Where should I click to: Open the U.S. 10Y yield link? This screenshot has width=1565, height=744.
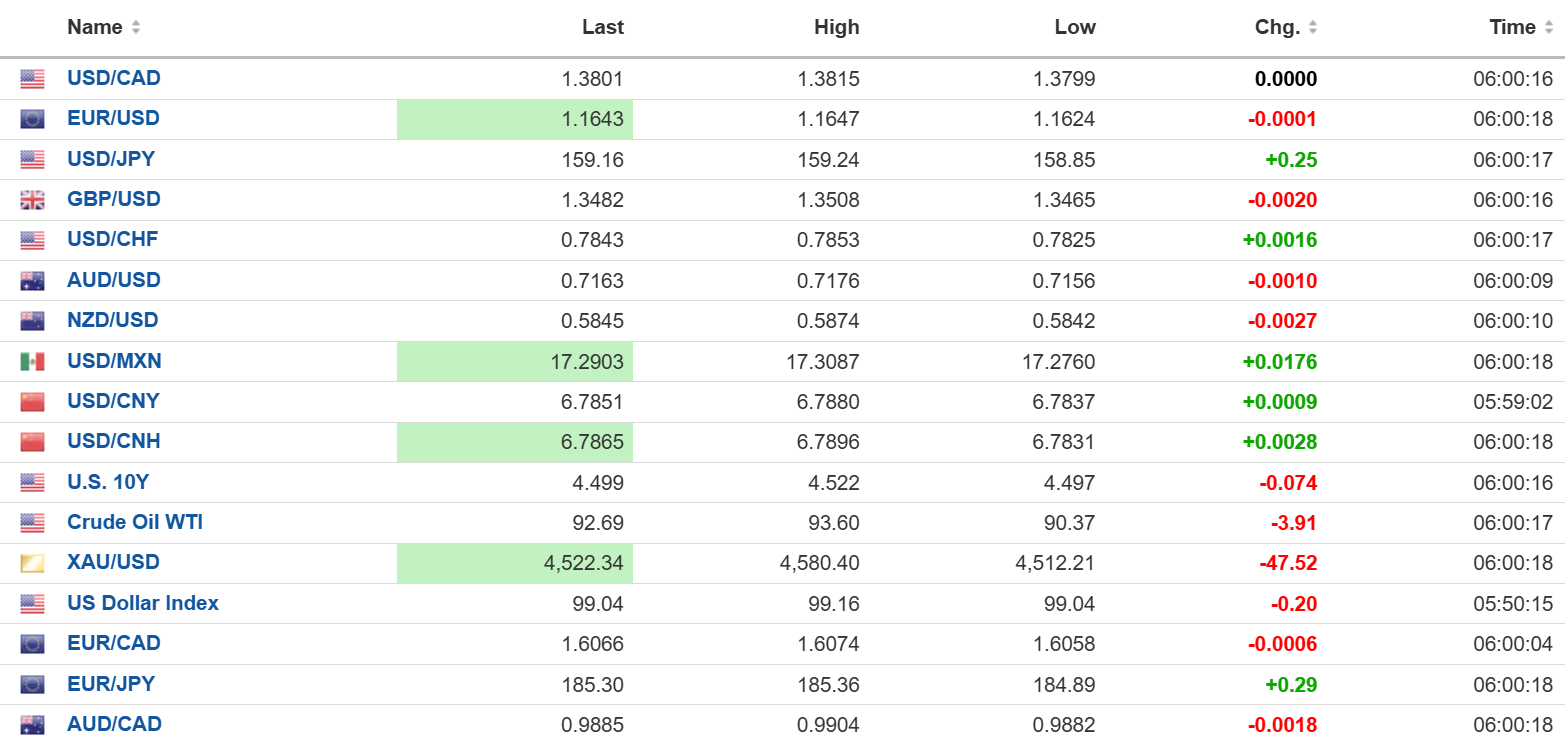tap(108, 482)
